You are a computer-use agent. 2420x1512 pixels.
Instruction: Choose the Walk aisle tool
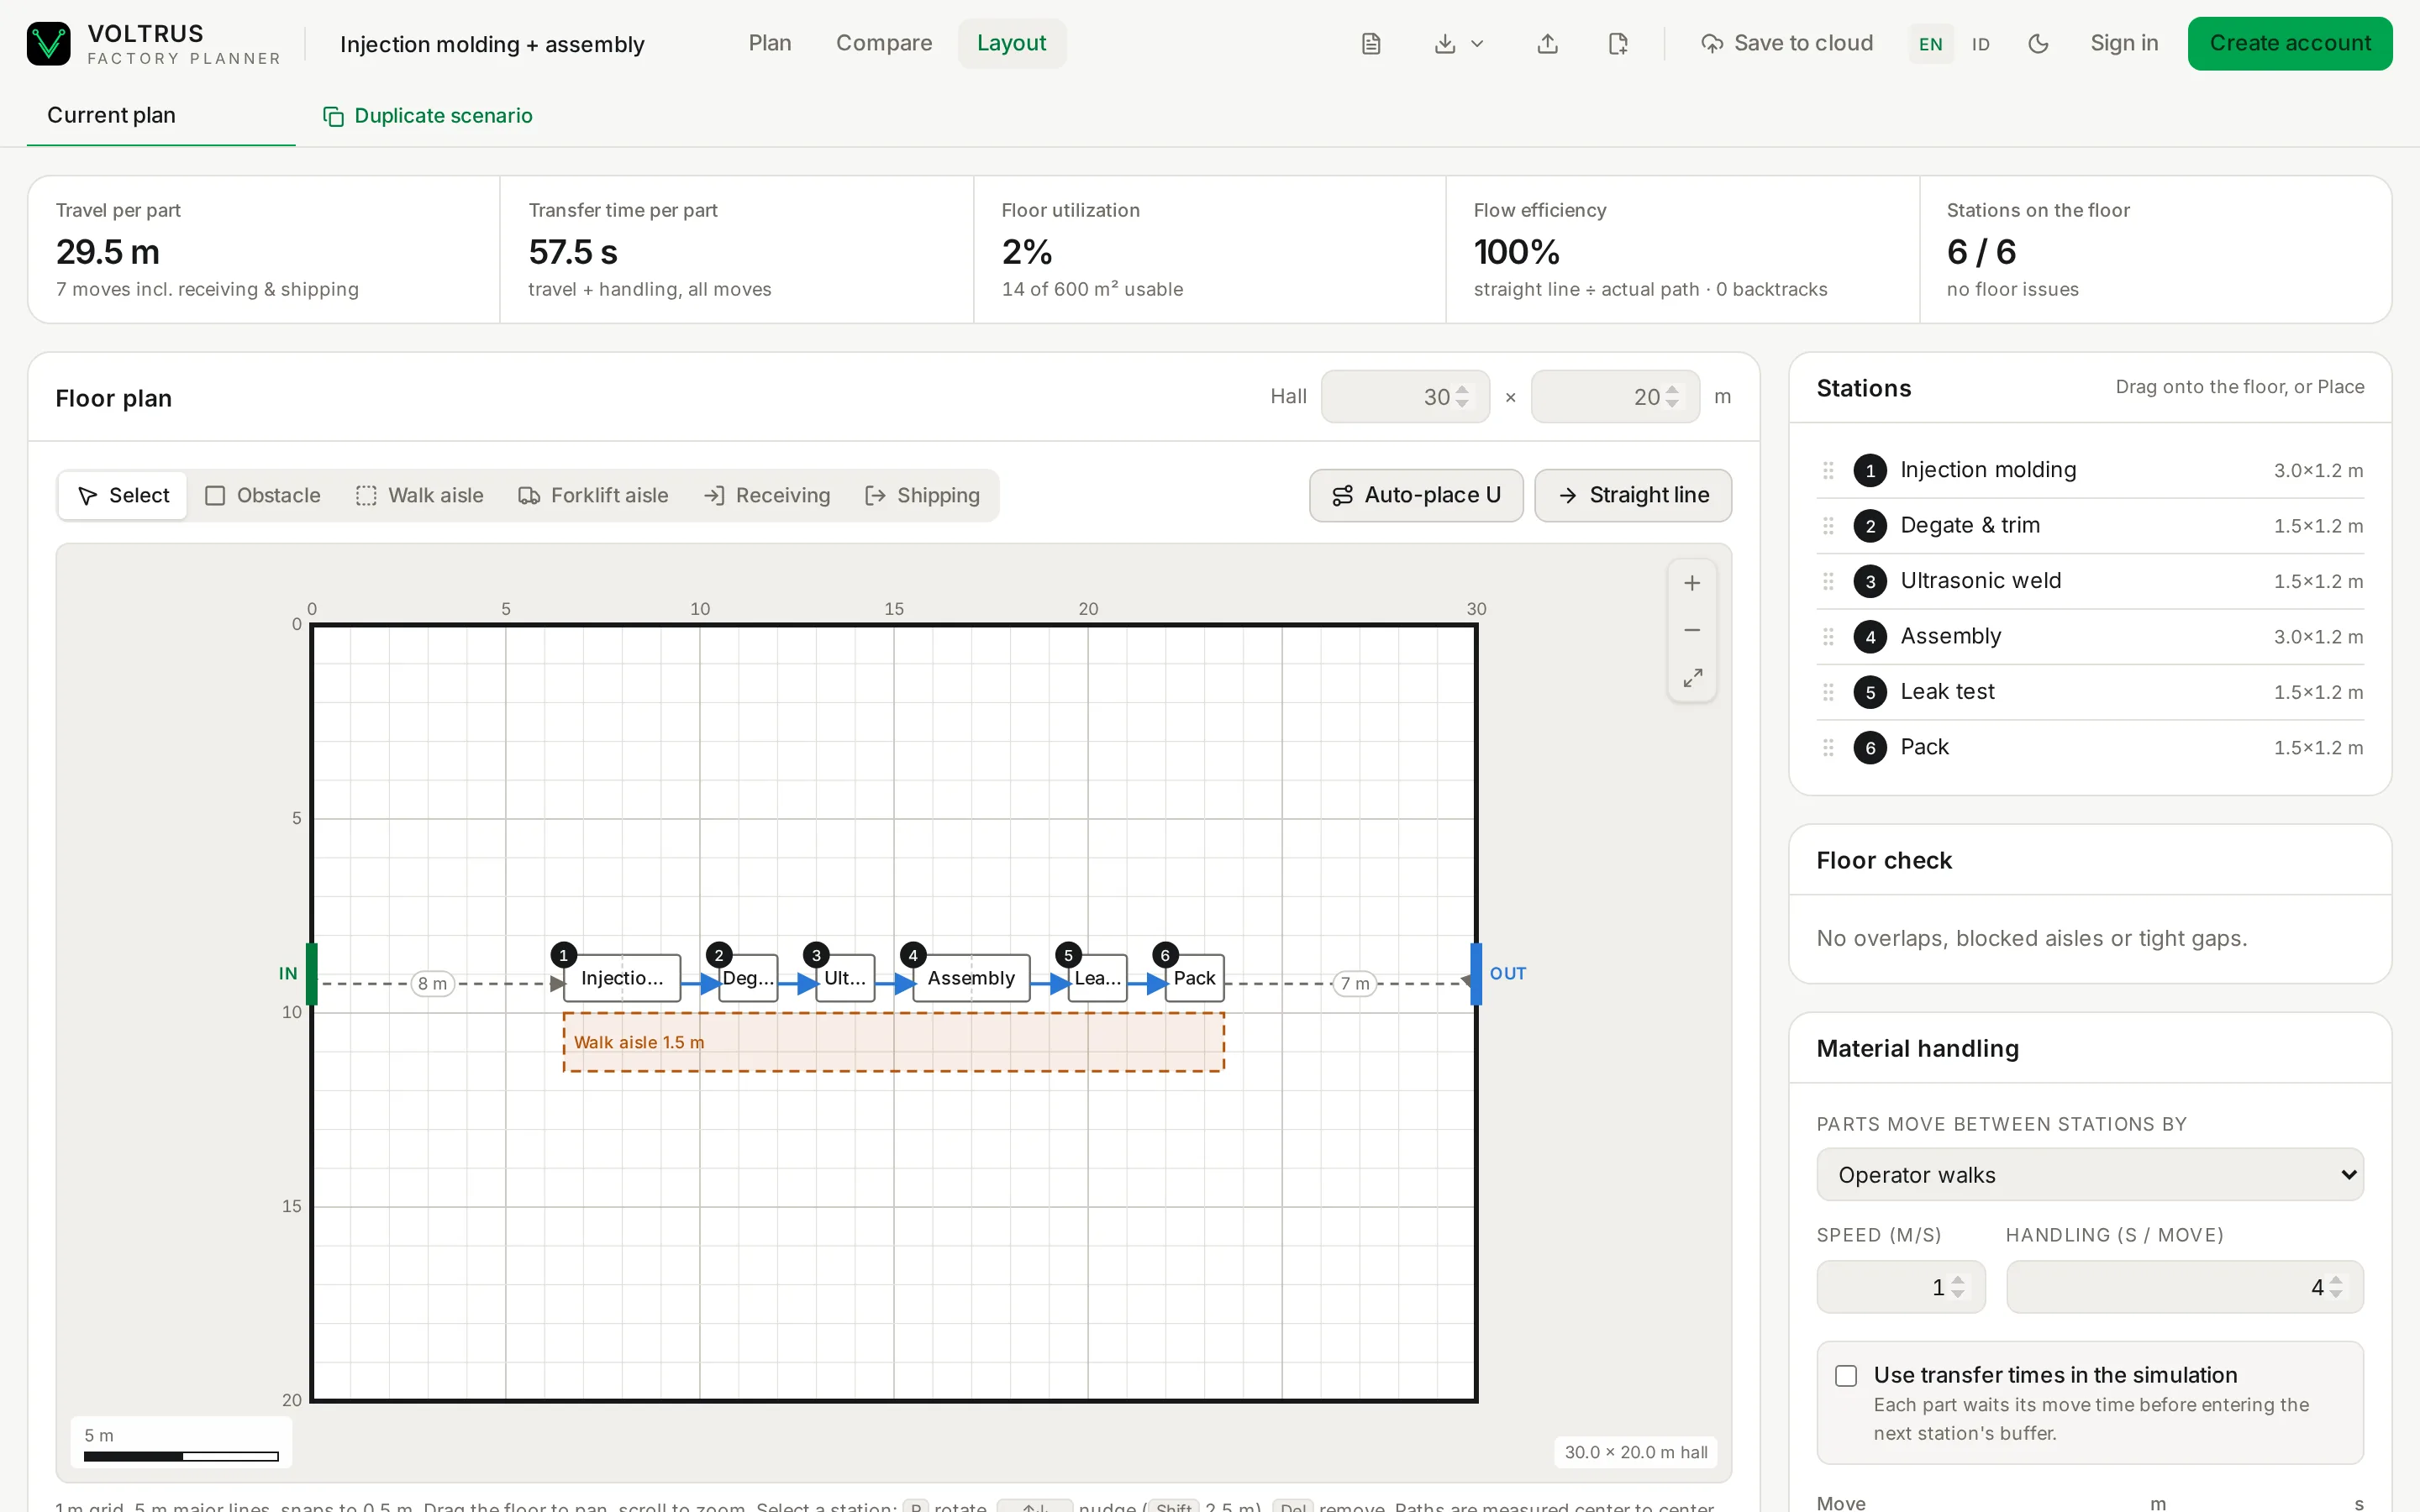pos(419,496)
